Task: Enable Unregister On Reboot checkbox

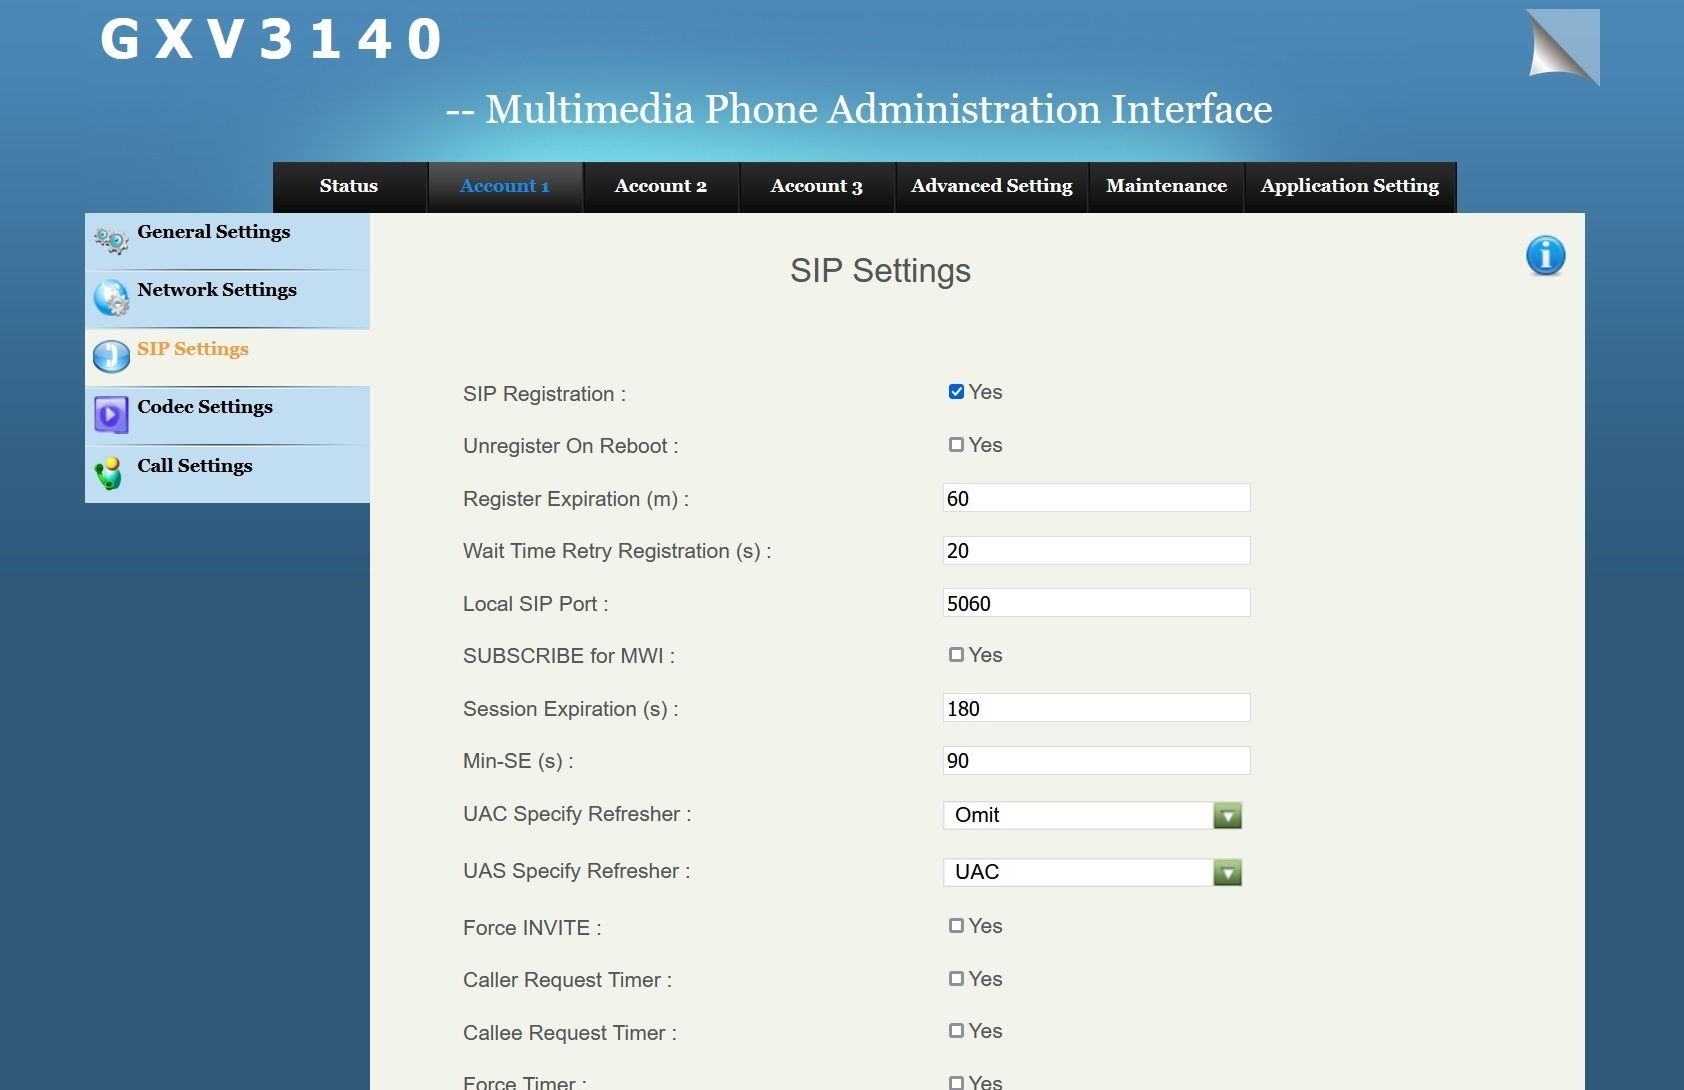Action: pos(956,445)
